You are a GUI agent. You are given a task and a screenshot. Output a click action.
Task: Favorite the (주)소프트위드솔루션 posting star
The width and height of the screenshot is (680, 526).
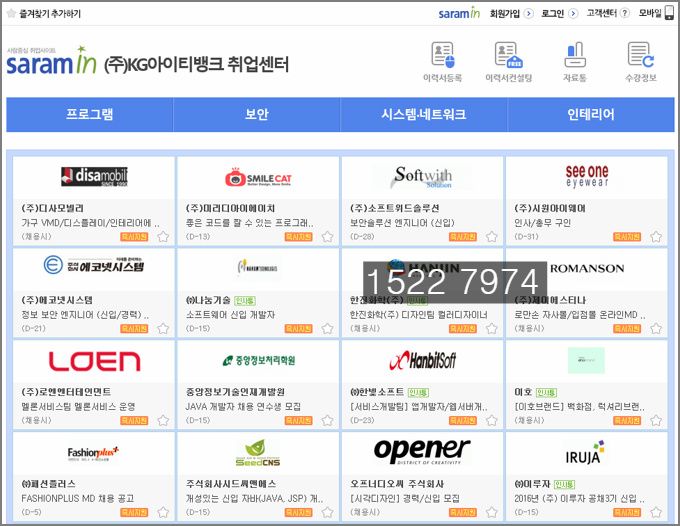click(x=491, y=237)
